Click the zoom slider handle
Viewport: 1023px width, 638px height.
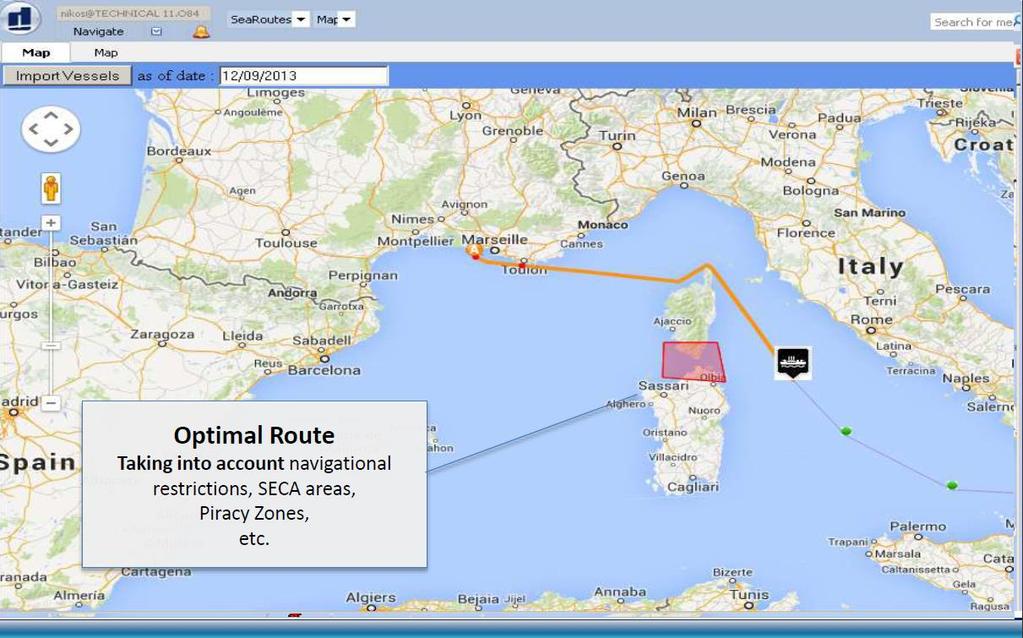(51, 345)
